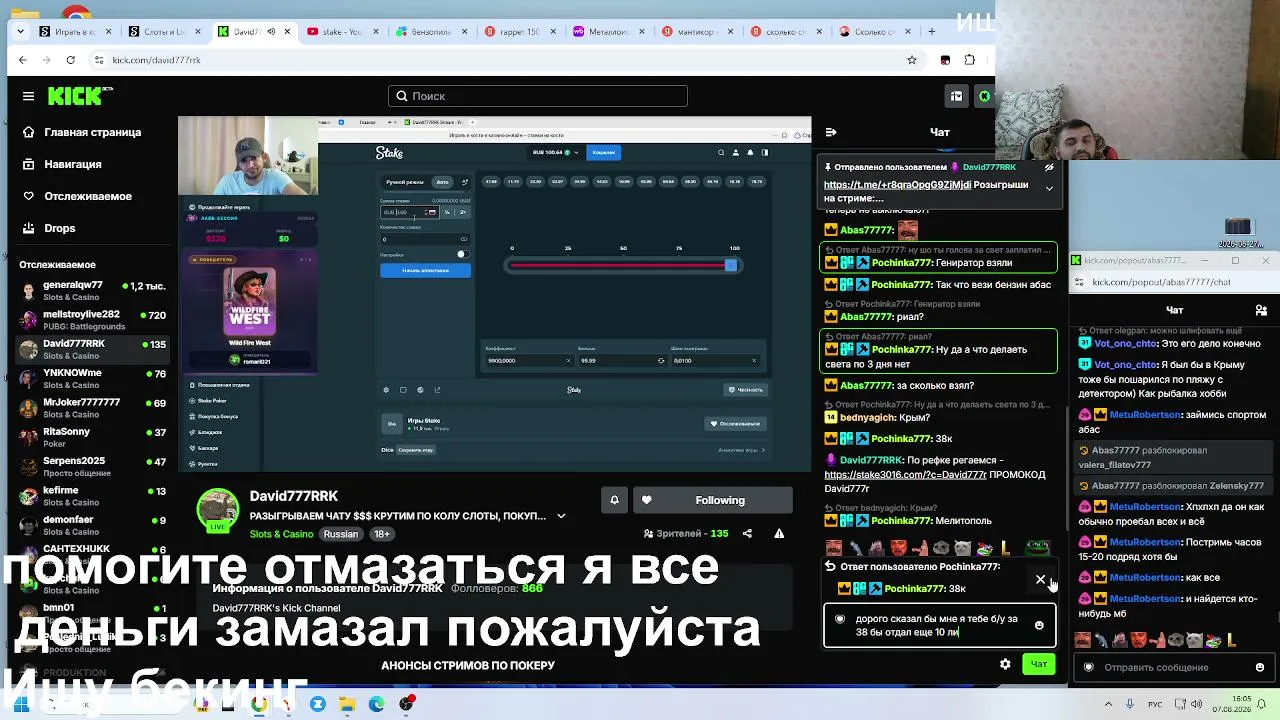Viewport: 1280px width, 720px height.
Task: Expand the stream title chevron
Action: (x=561, y=516)
